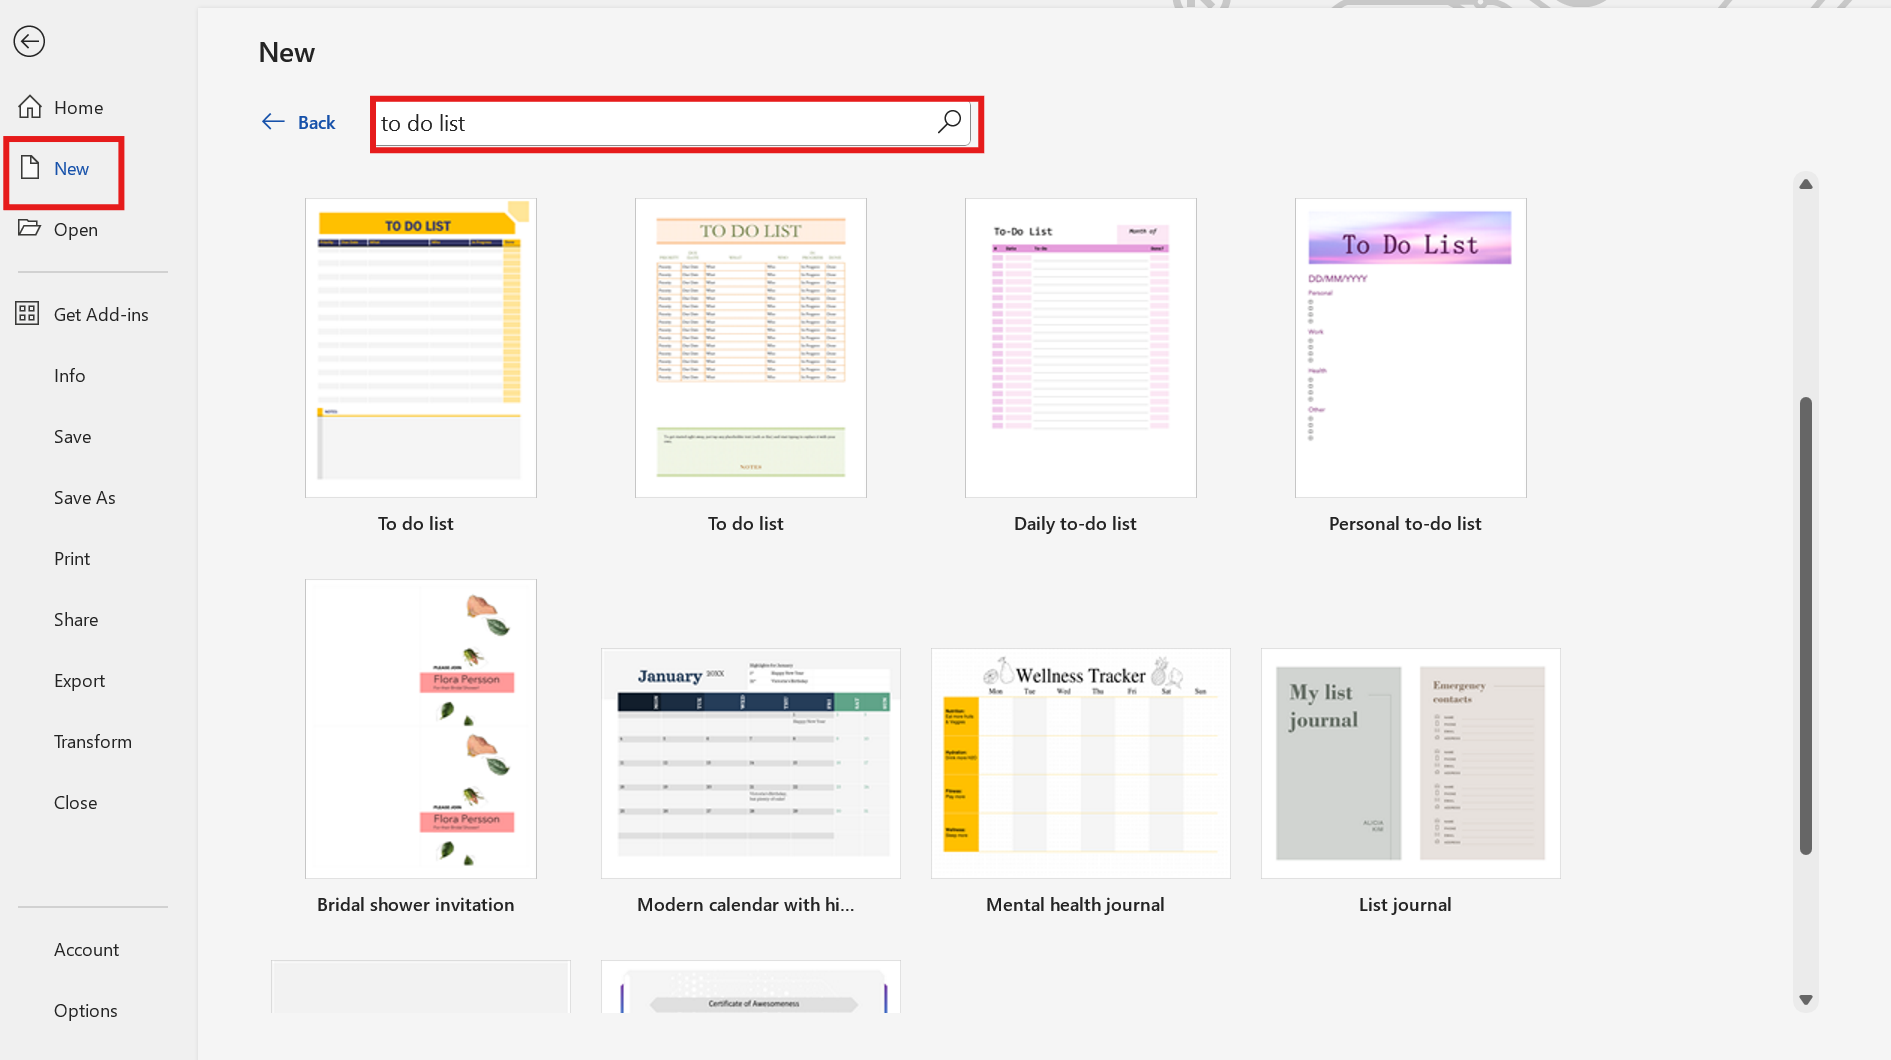This screenshot has height=1060, width=1891.
Task: Click the Personal to-do list label
Action: (x=1405, y=523)
